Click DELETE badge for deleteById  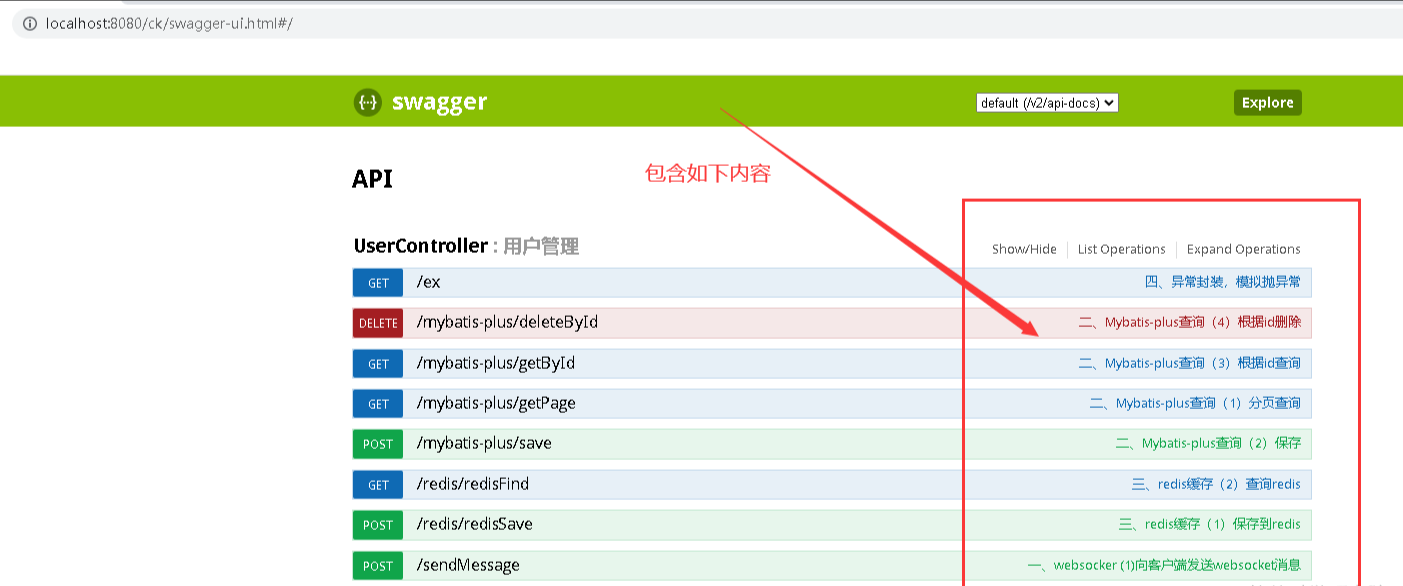coord(378,323)
